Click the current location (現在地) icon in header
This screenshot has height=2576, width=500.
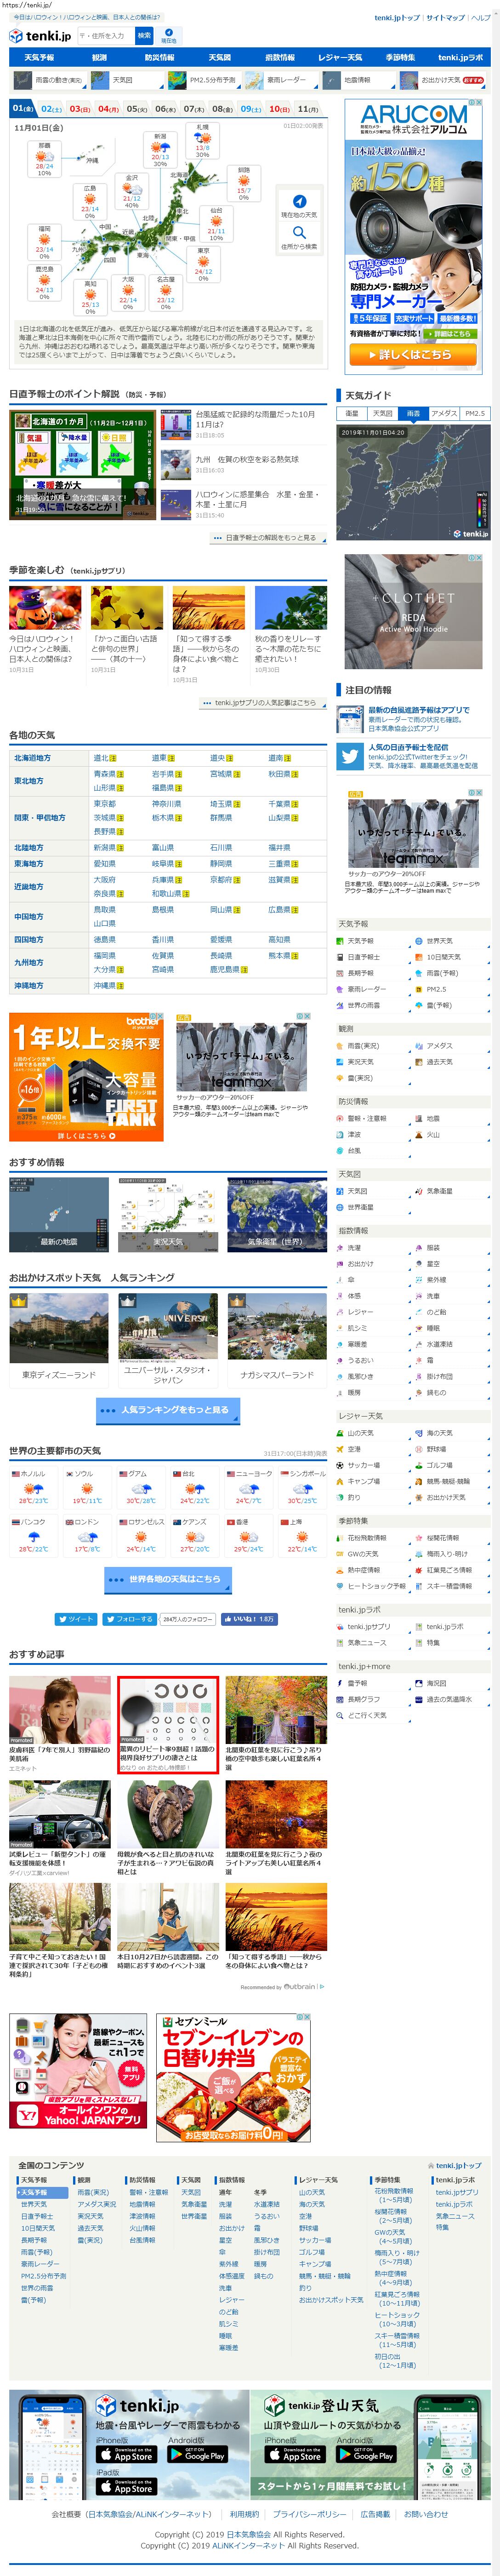click(169, 35)
